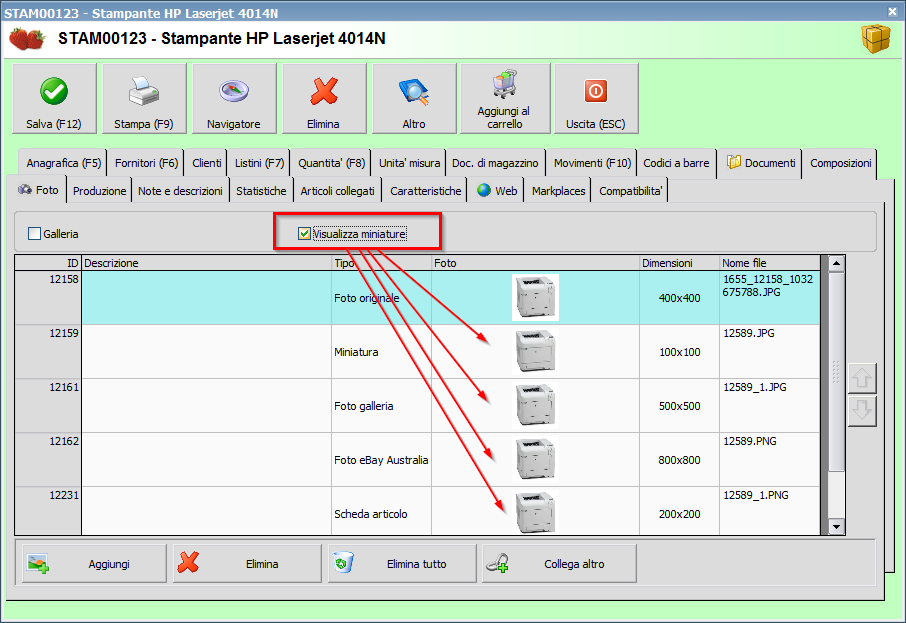Click the Foto galleria row thumbnail

(x=535, y=405)
